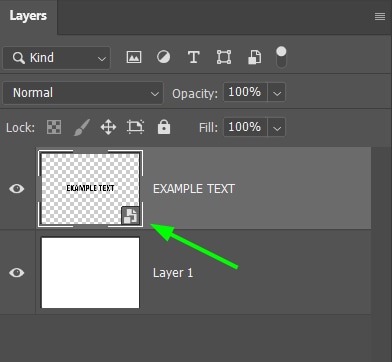Image resolution: width=392 pixels, height=362 pixels.
Task: Prevent artboard auto-nesting lock icon
Action: 135,127
